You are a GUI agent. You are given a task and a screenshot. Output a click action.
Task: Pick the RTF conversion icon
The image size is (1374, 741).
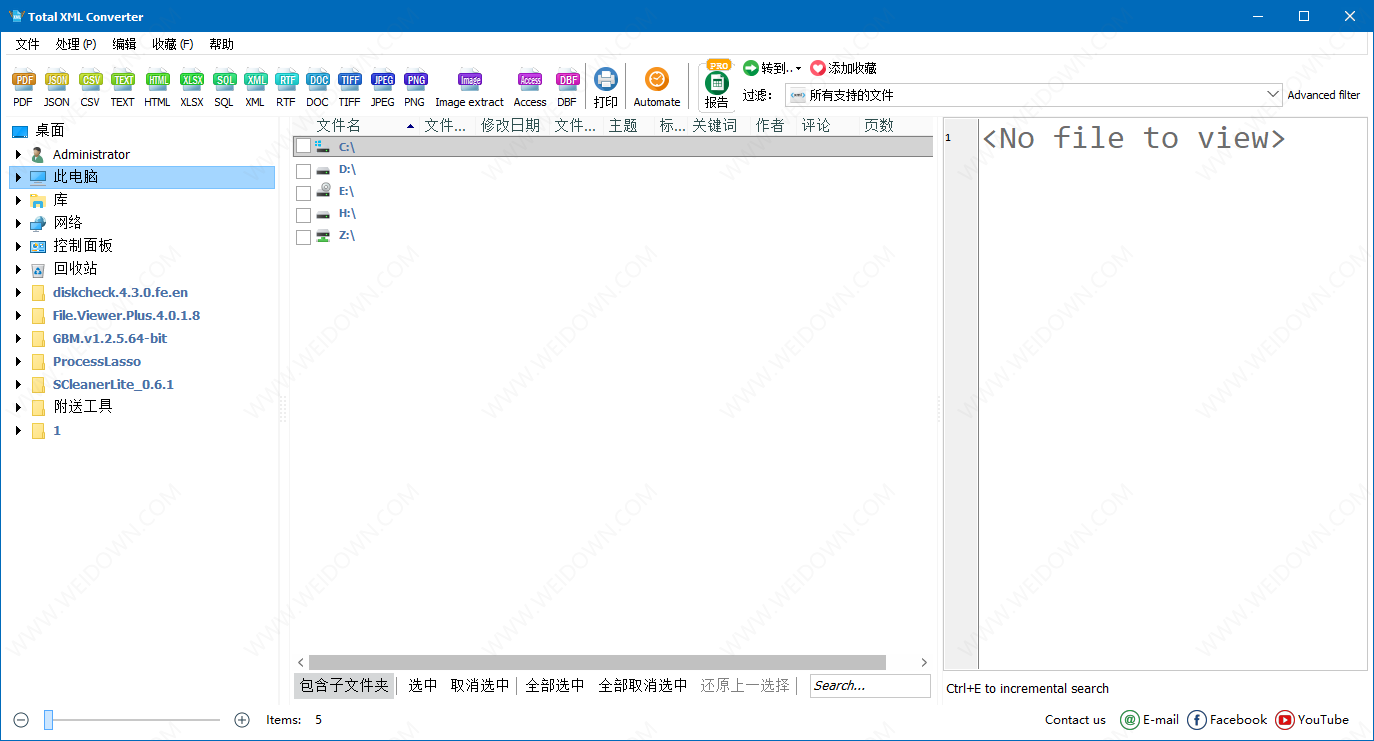pos(286,81)
